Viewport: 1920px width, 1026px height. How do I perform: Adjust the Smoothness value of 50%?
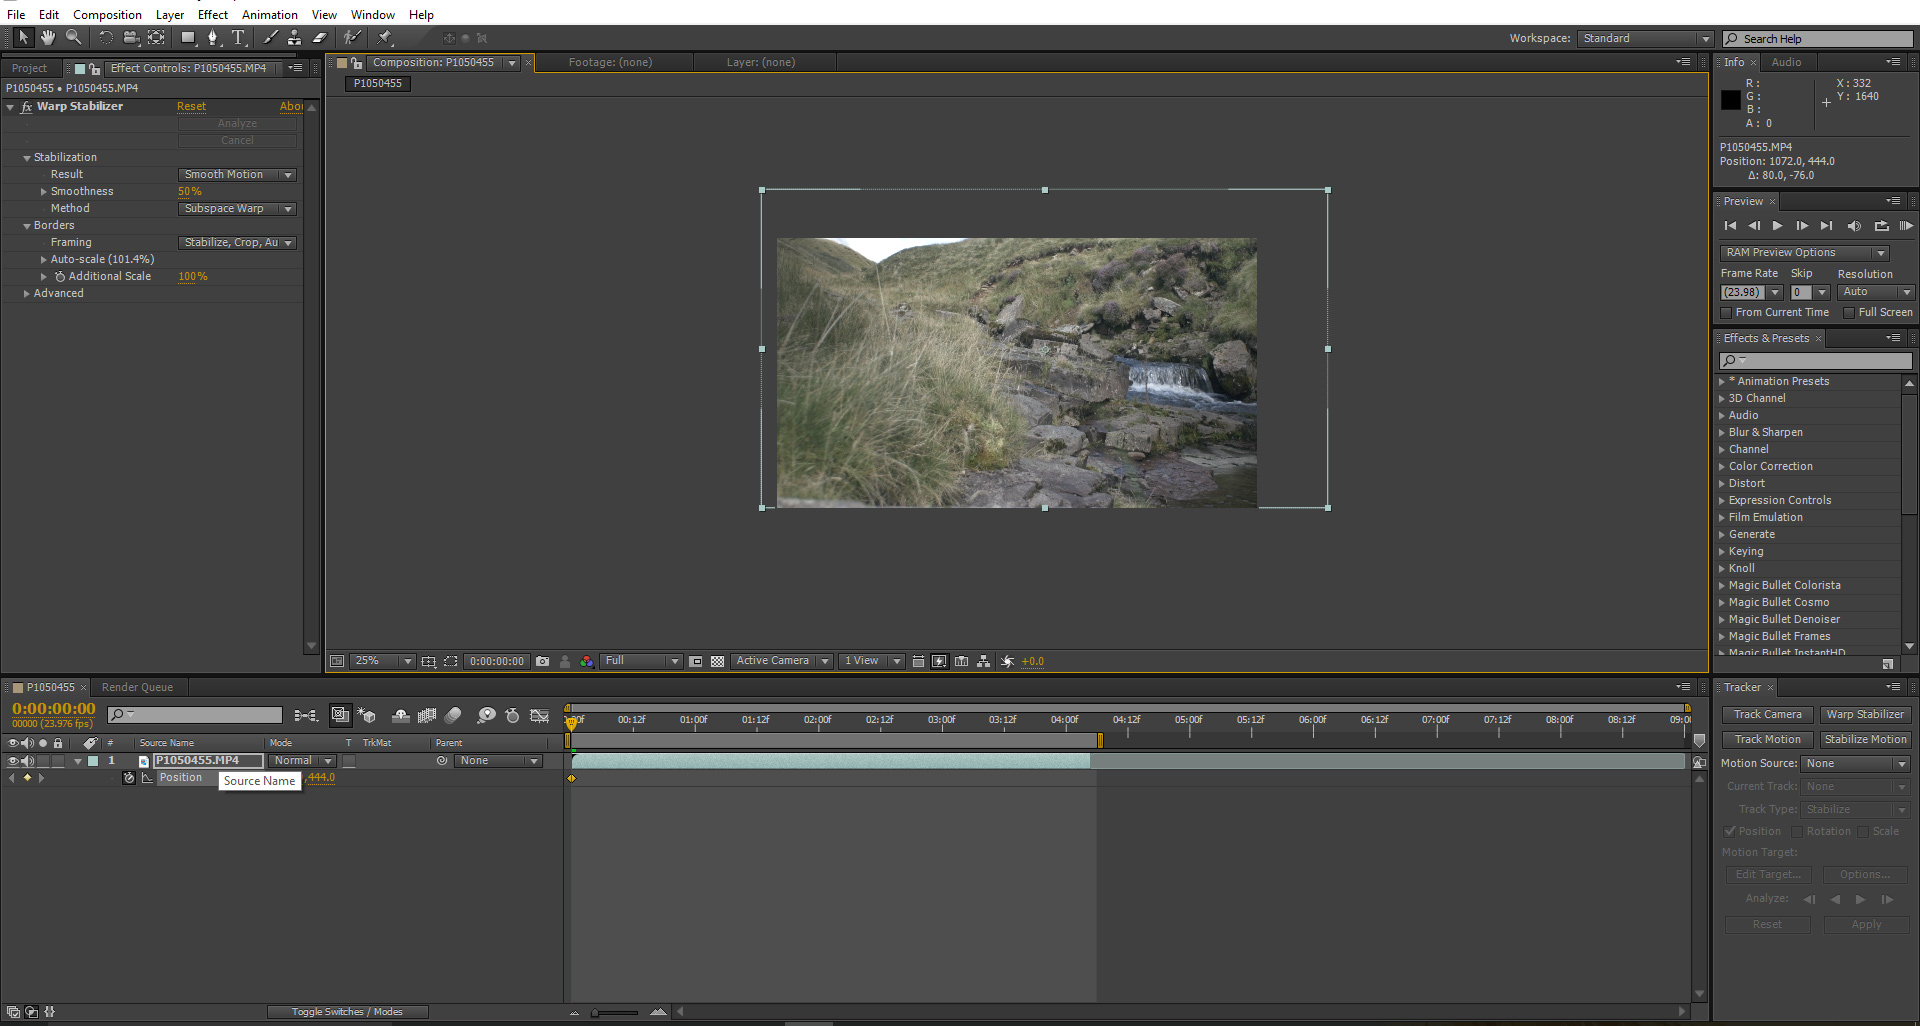(x=190, y=191)
